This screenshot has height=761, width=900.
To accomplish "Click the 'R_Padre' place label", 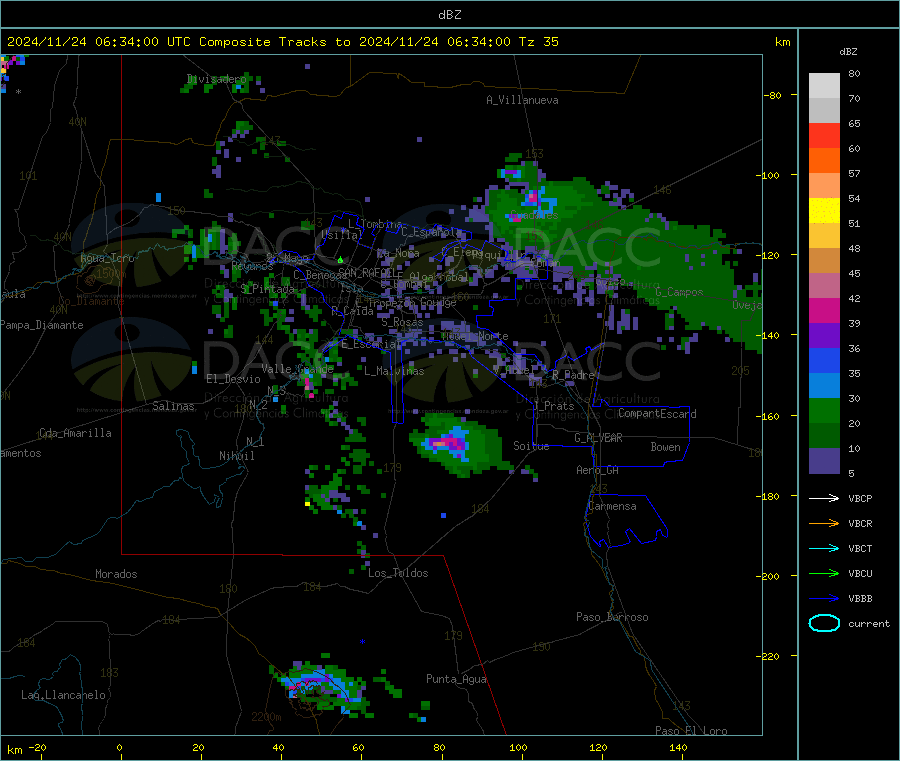I will click(x=573, y=375).
